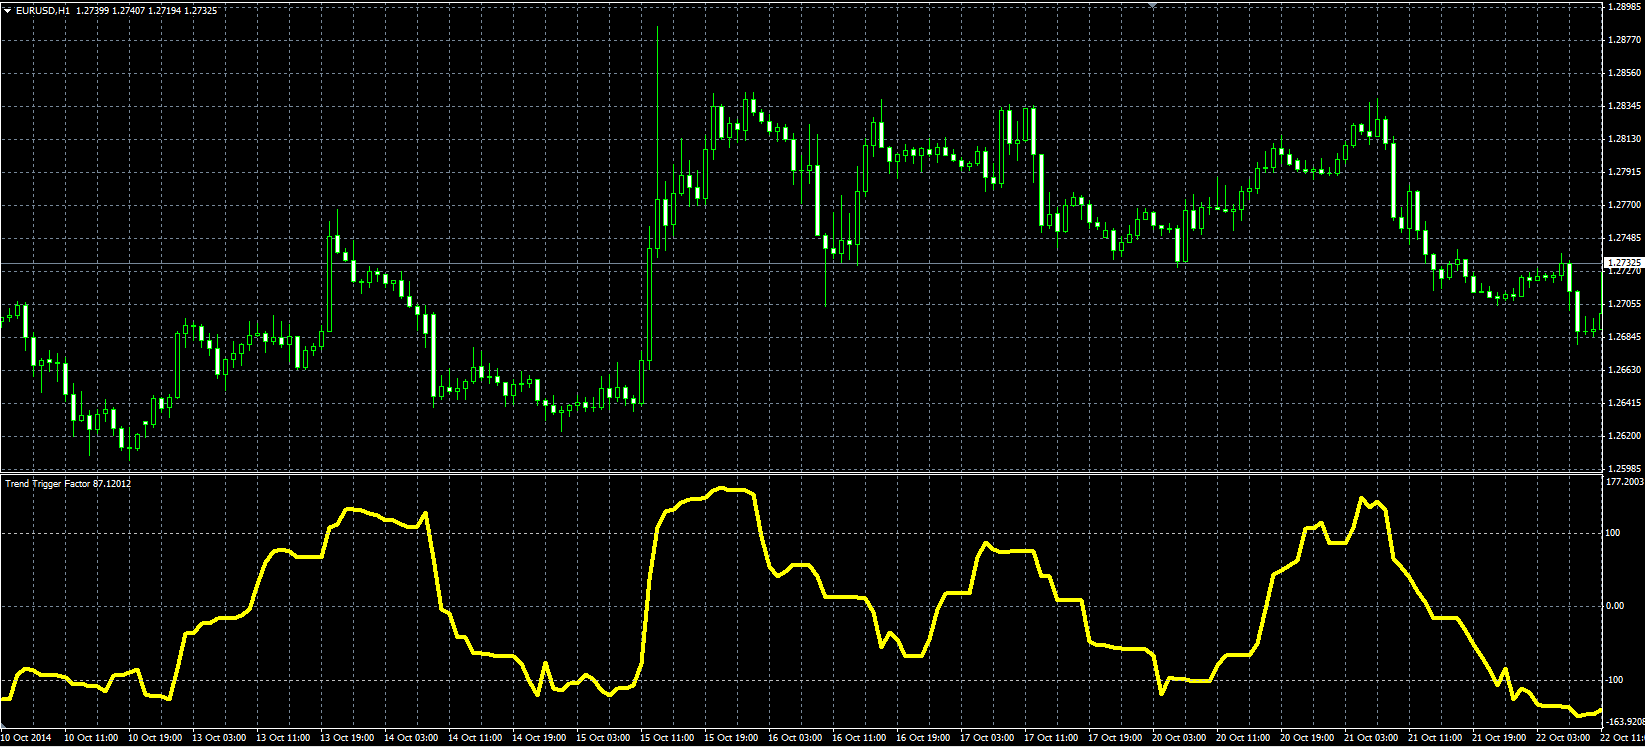Click the 13 Oct 19:00 time label
The width and height of the screenshot is (1645, 747).
(x=347, y=738)
